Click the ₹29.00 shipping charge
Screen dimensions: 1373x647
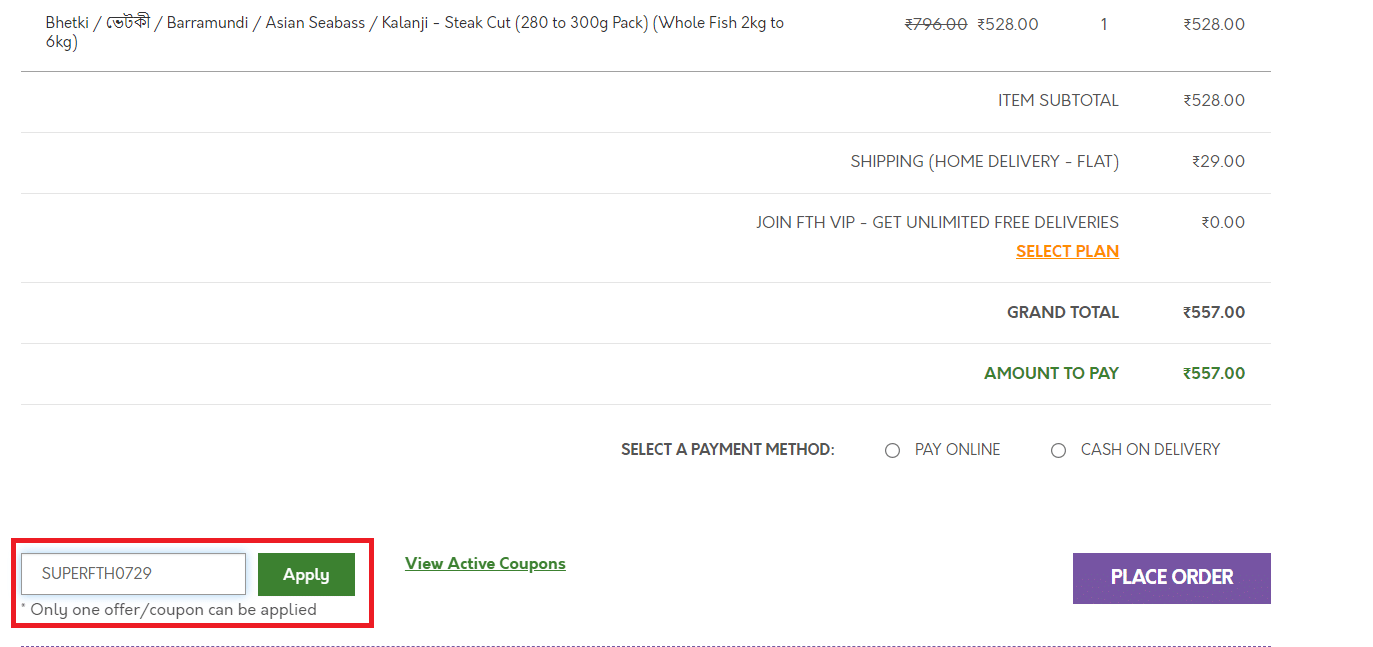pyautogui.click(x=1218, y=162)
